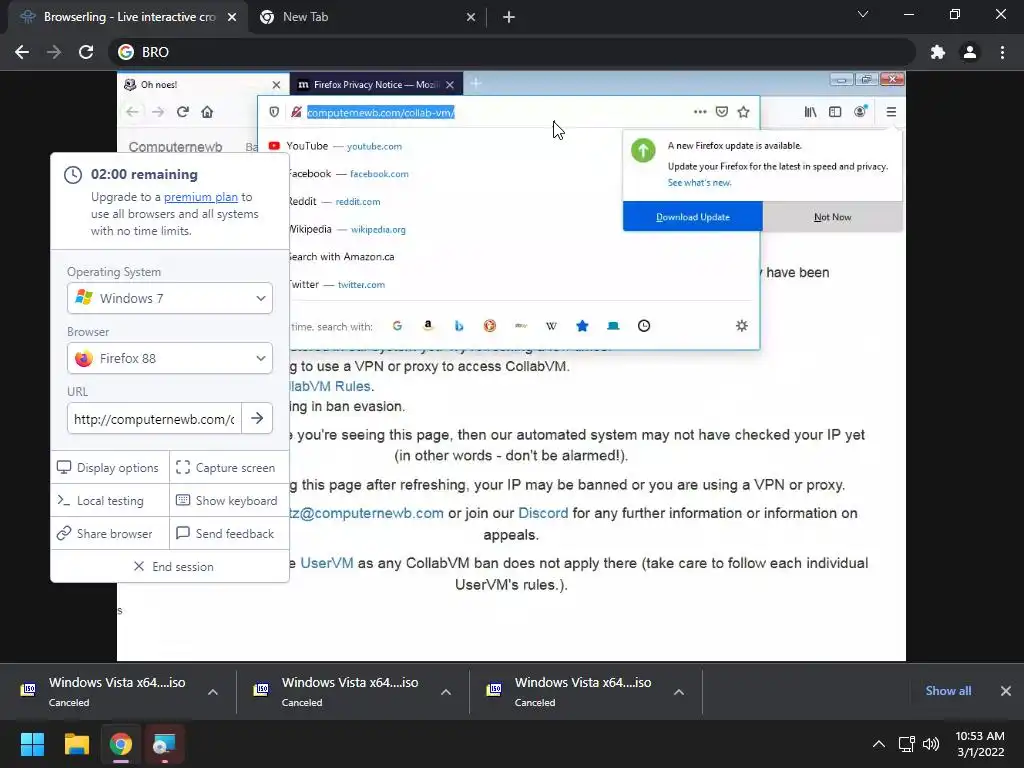The width and height of the screenshot is (1024, 768).
Task: Search with Google one-off icon
Action: (397, 326)
